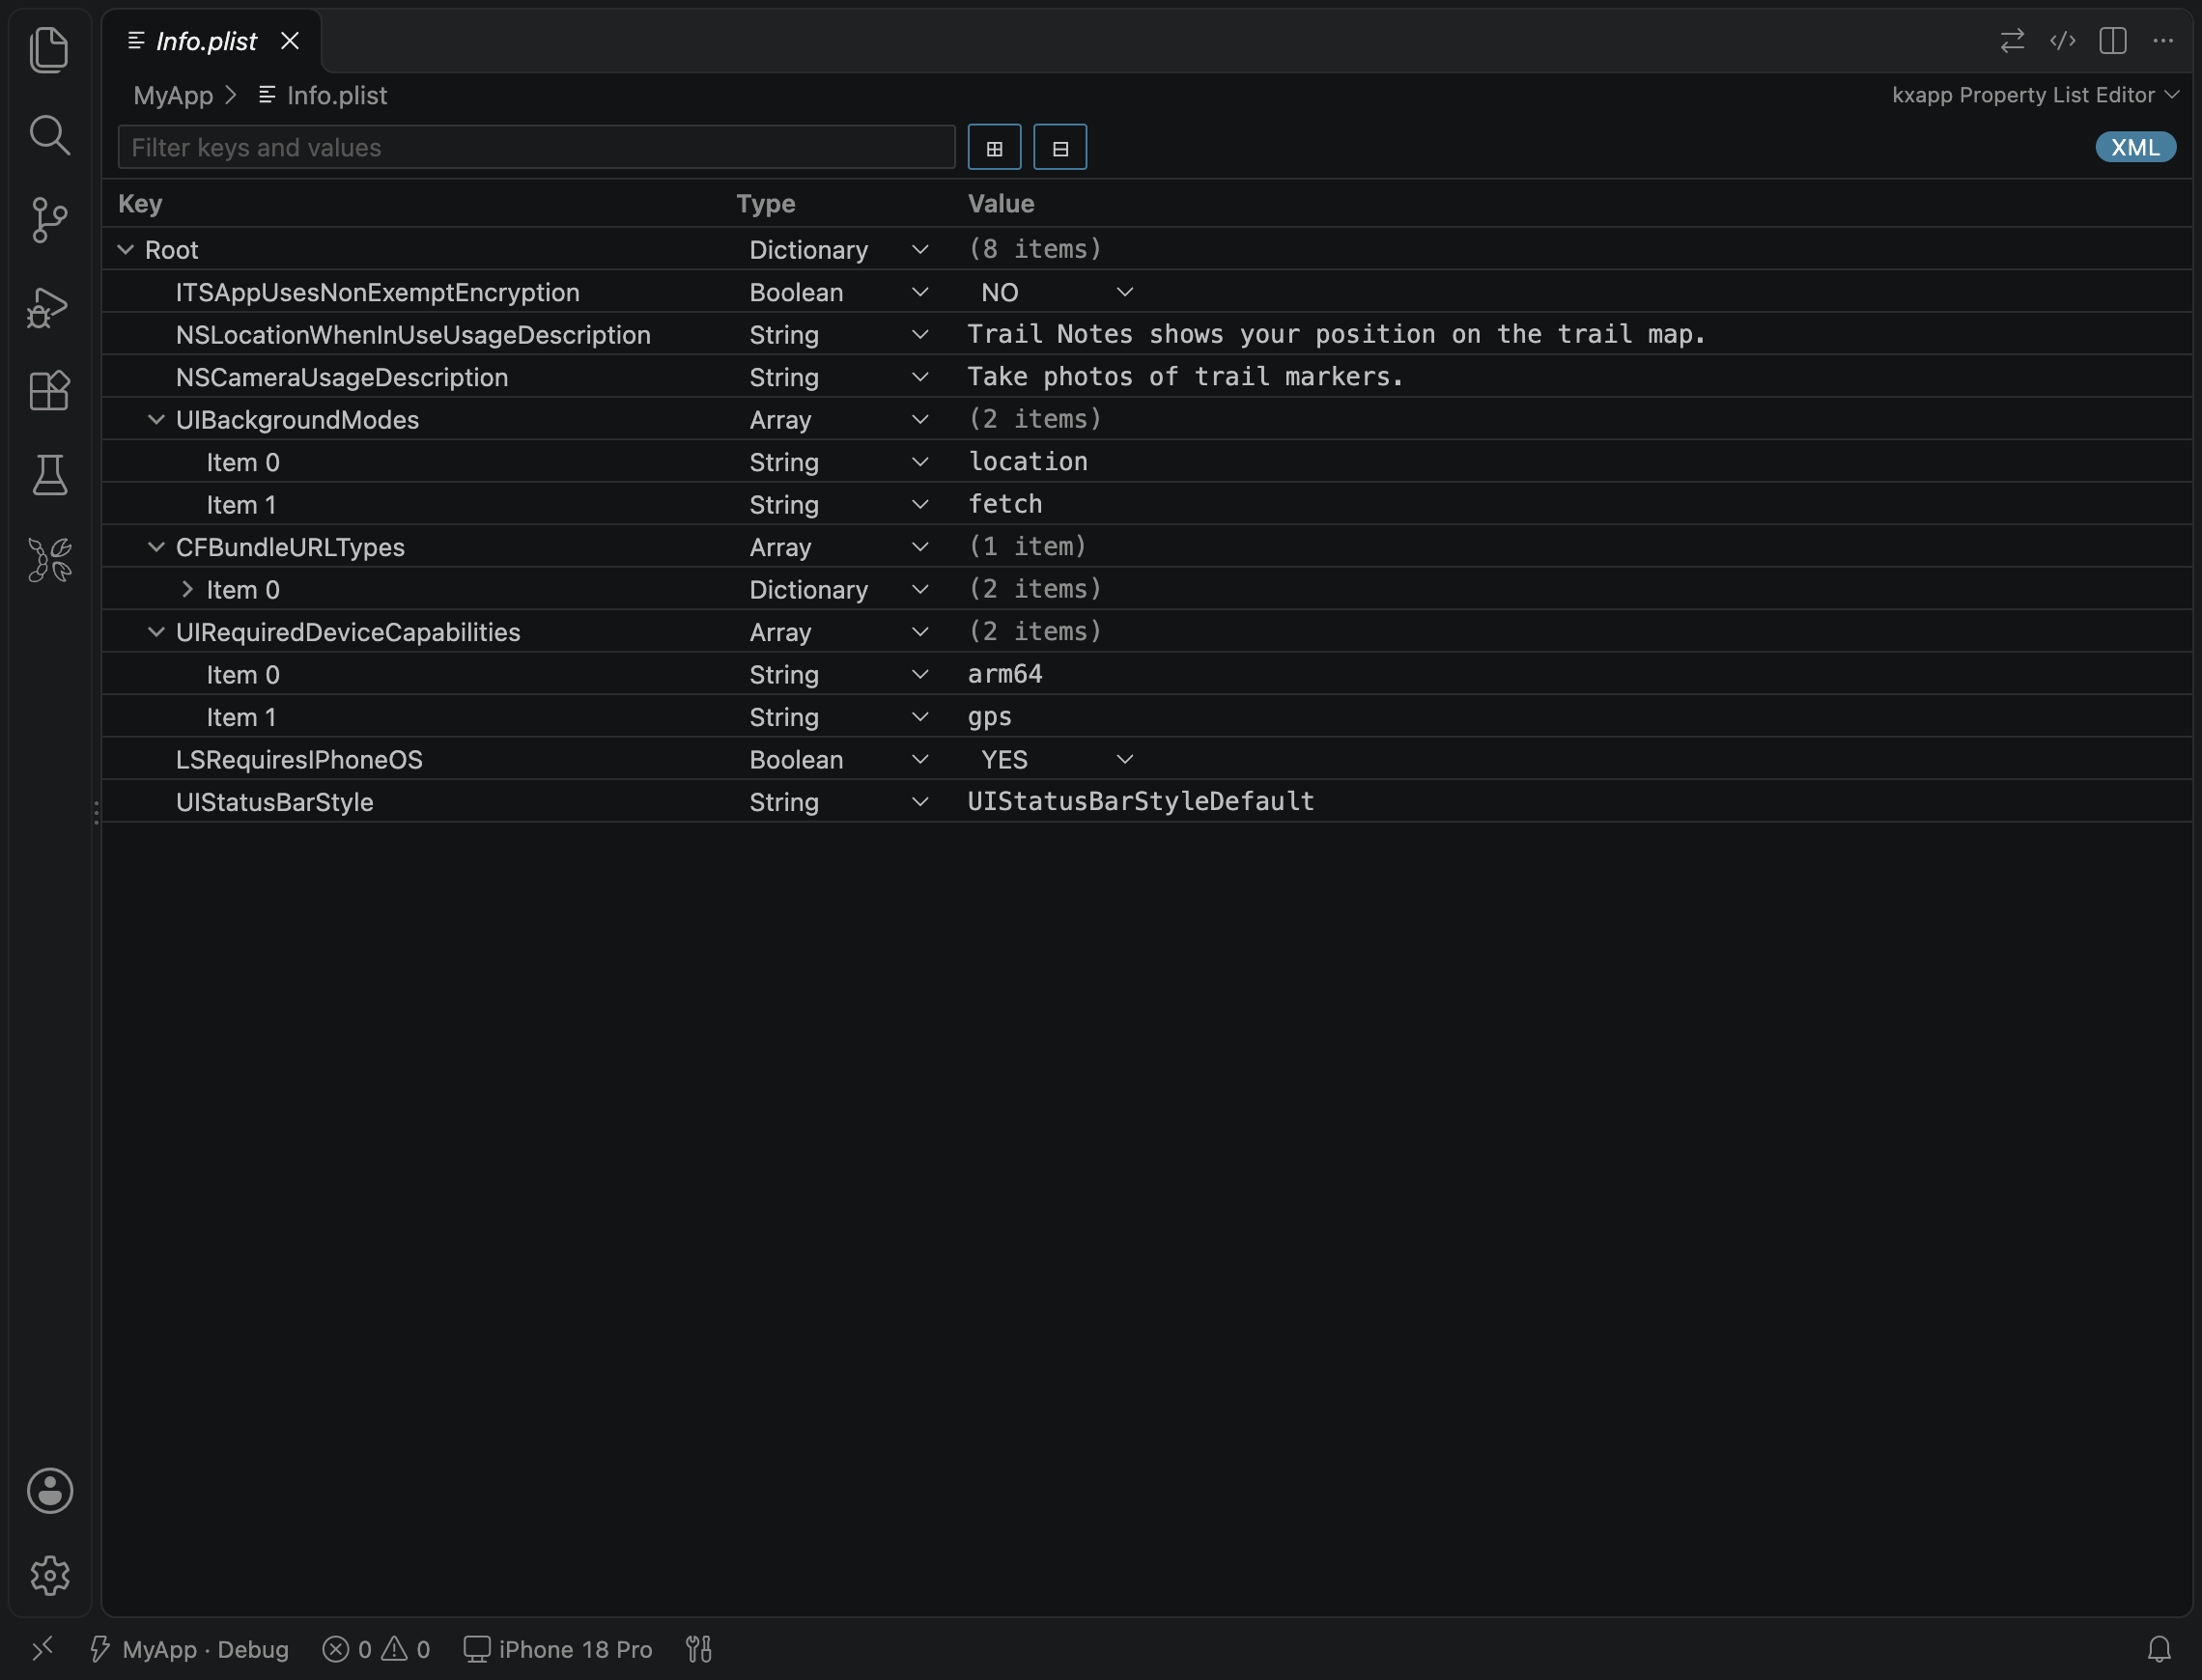This screenshot has width=2202, height=1680.
Task: Click MyApp in the breadcrumb
Action: click(x=173, y=95)
